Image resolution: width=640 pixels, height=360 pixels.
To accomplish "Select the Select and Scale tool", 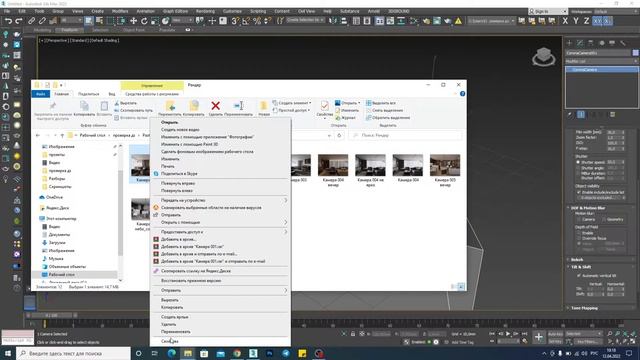I will click(155, 21).
